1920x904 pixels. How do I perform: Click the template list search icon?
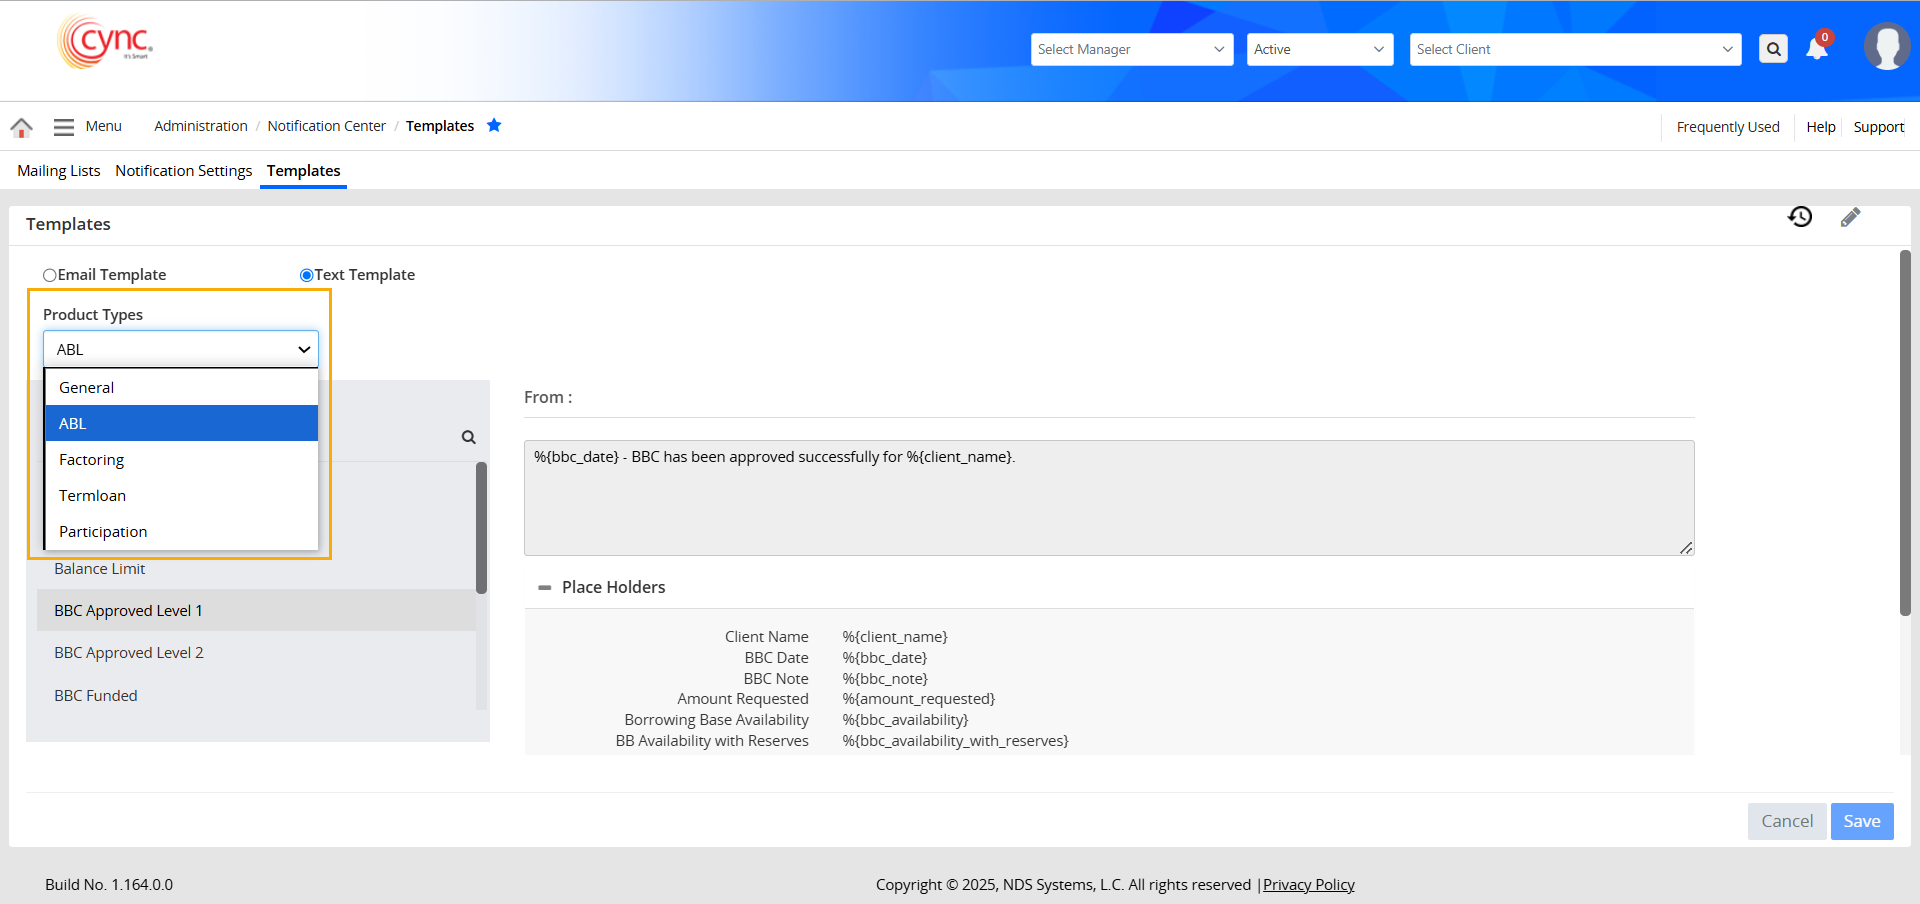(468, 437)
